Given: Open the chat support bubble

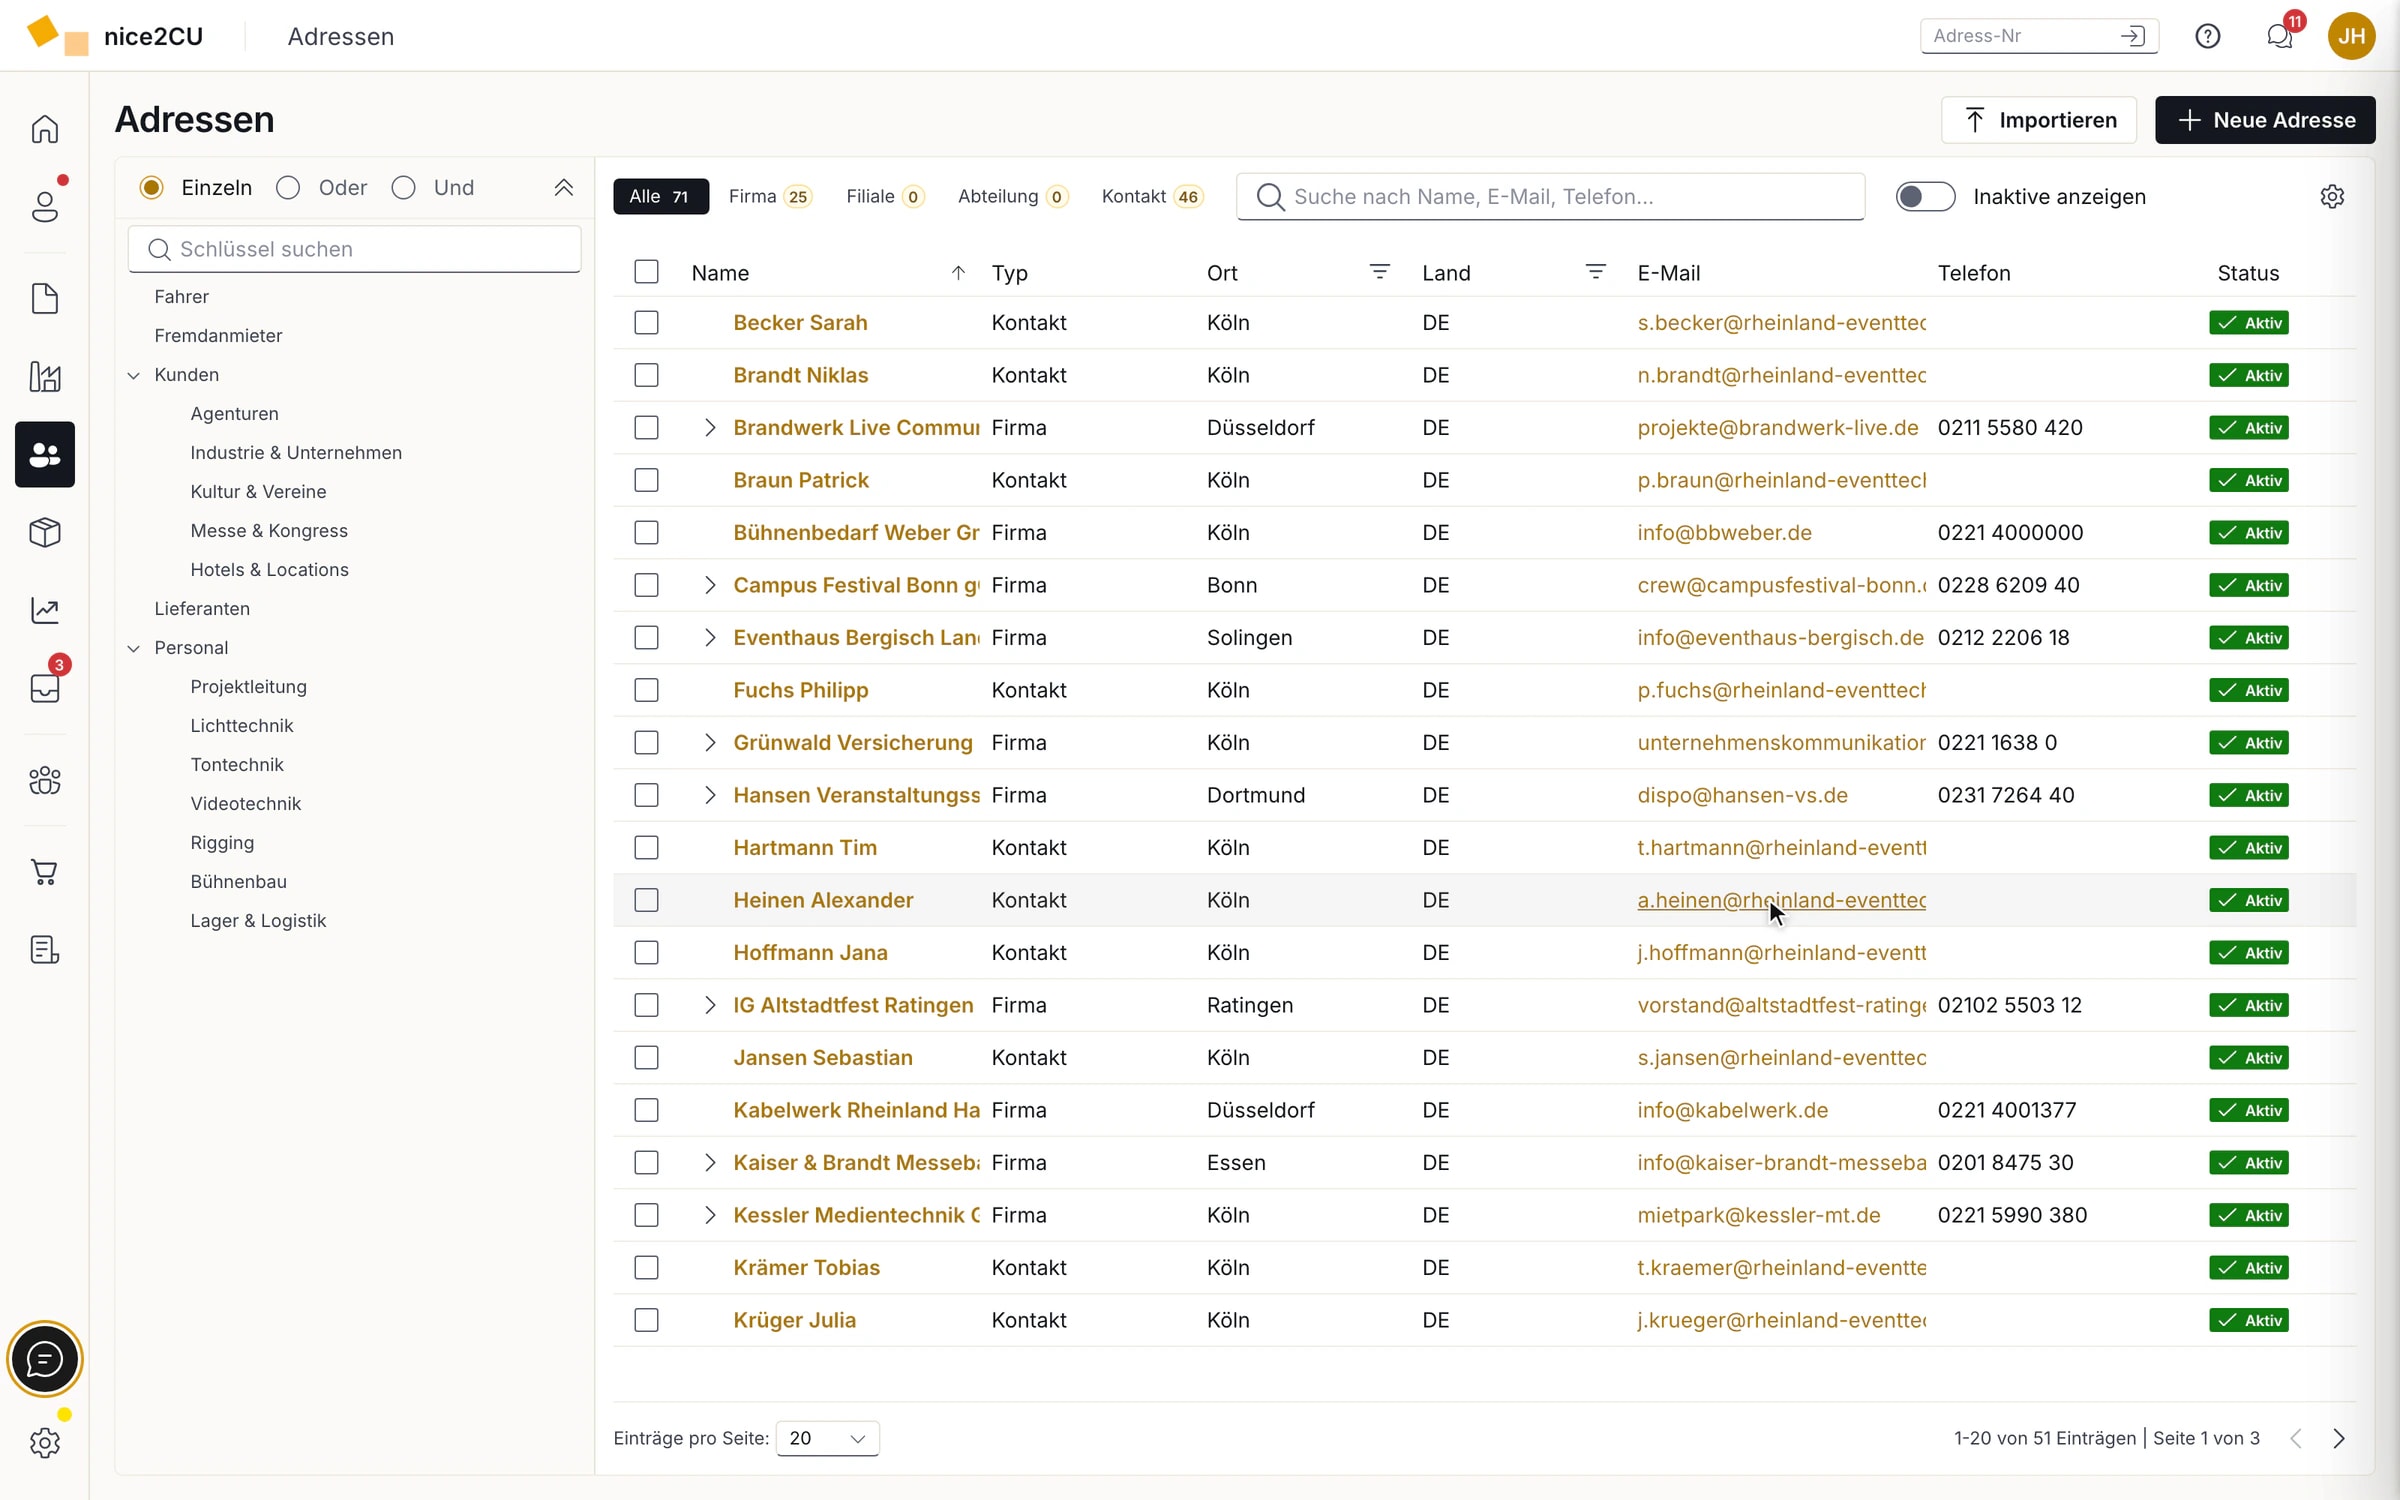Looking at the screenshot, I should [45, 1359].
